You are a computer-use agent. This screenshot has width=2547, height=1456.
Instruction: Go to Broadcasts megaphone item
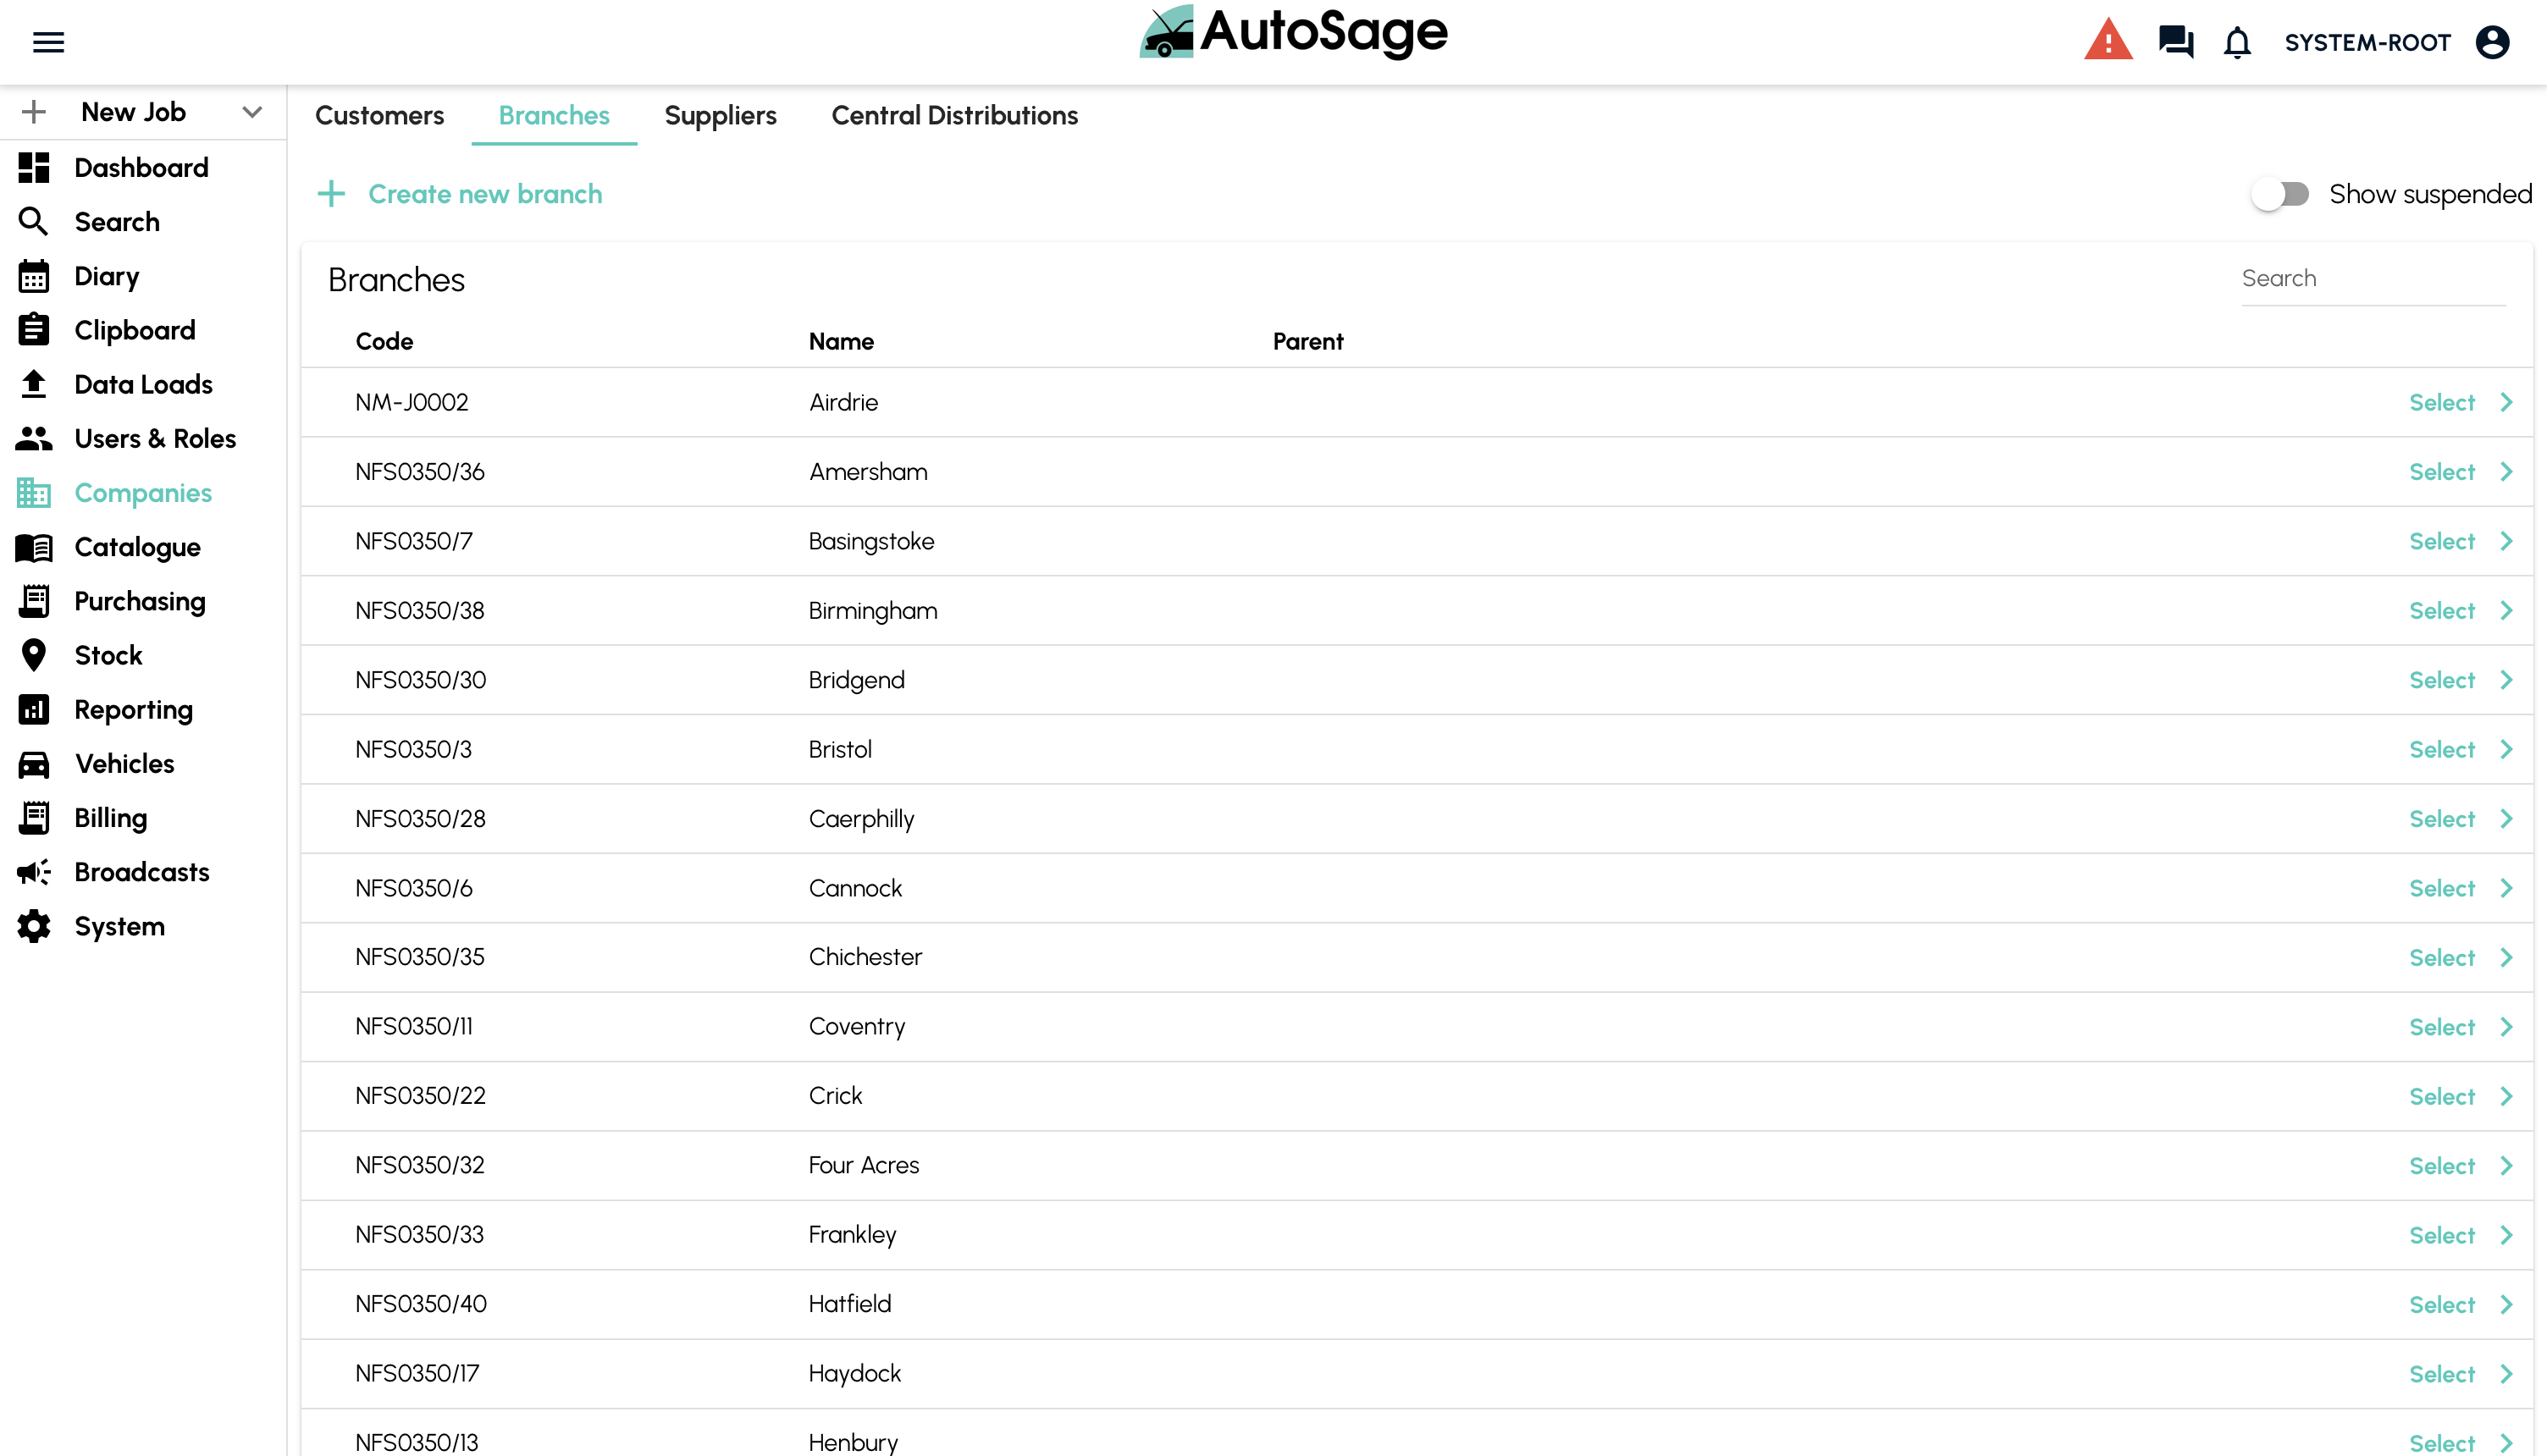(141, 872)
